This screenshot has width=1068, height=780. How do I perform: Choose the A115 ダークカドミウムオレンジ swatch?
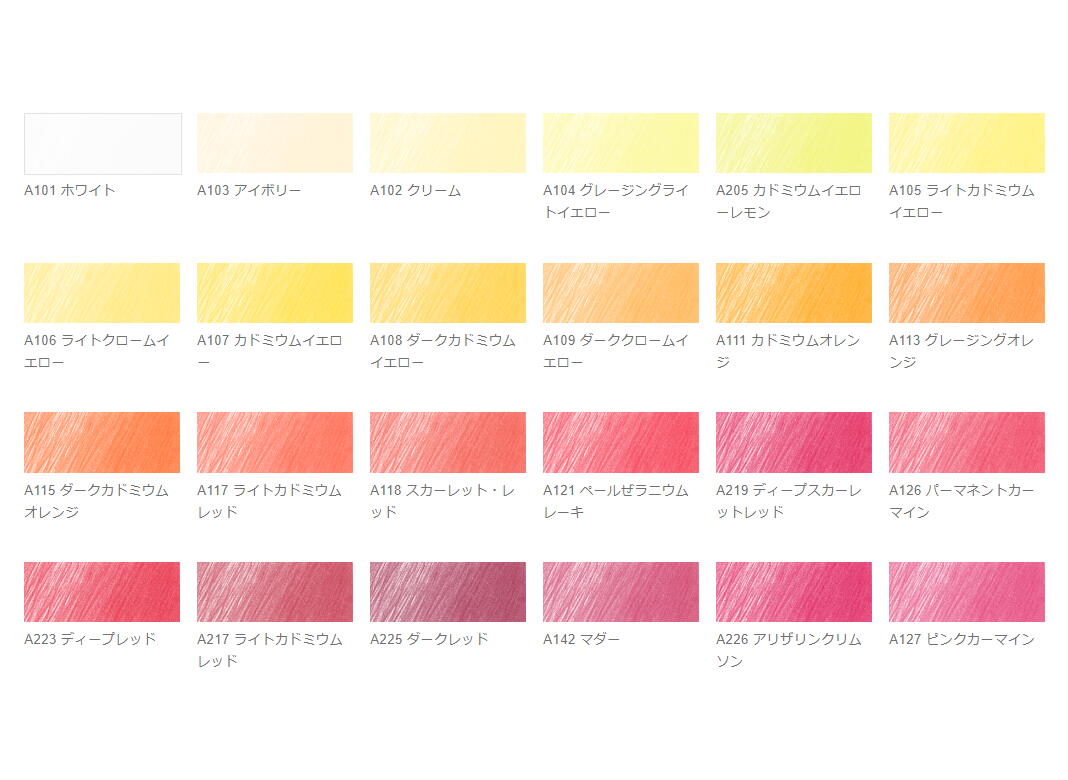pos(102,442)
